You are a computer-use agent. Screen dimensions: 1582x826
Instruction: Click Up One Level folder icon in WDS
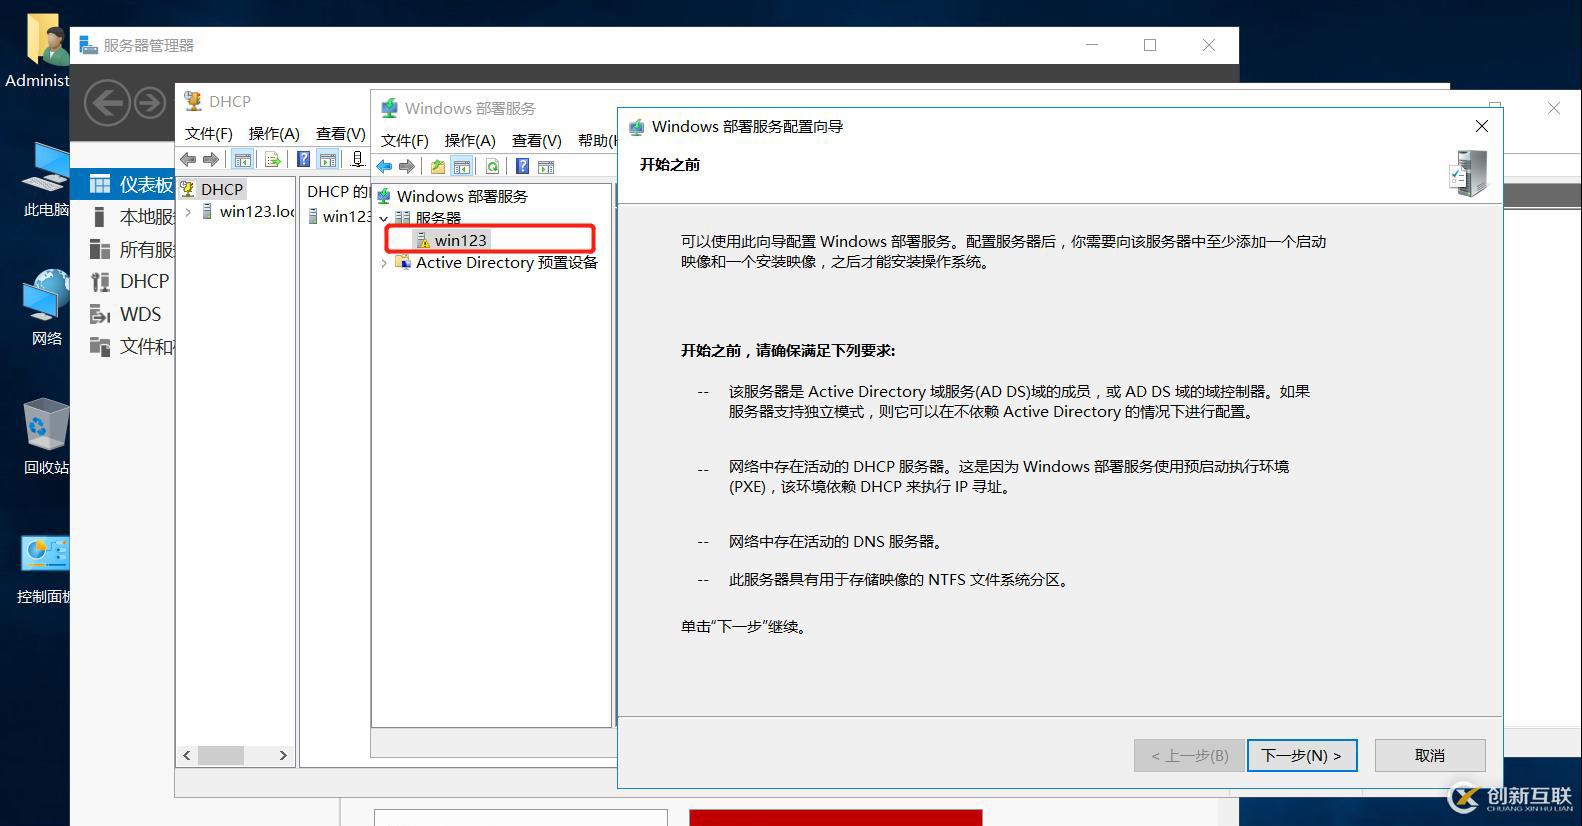pos(438,166)
